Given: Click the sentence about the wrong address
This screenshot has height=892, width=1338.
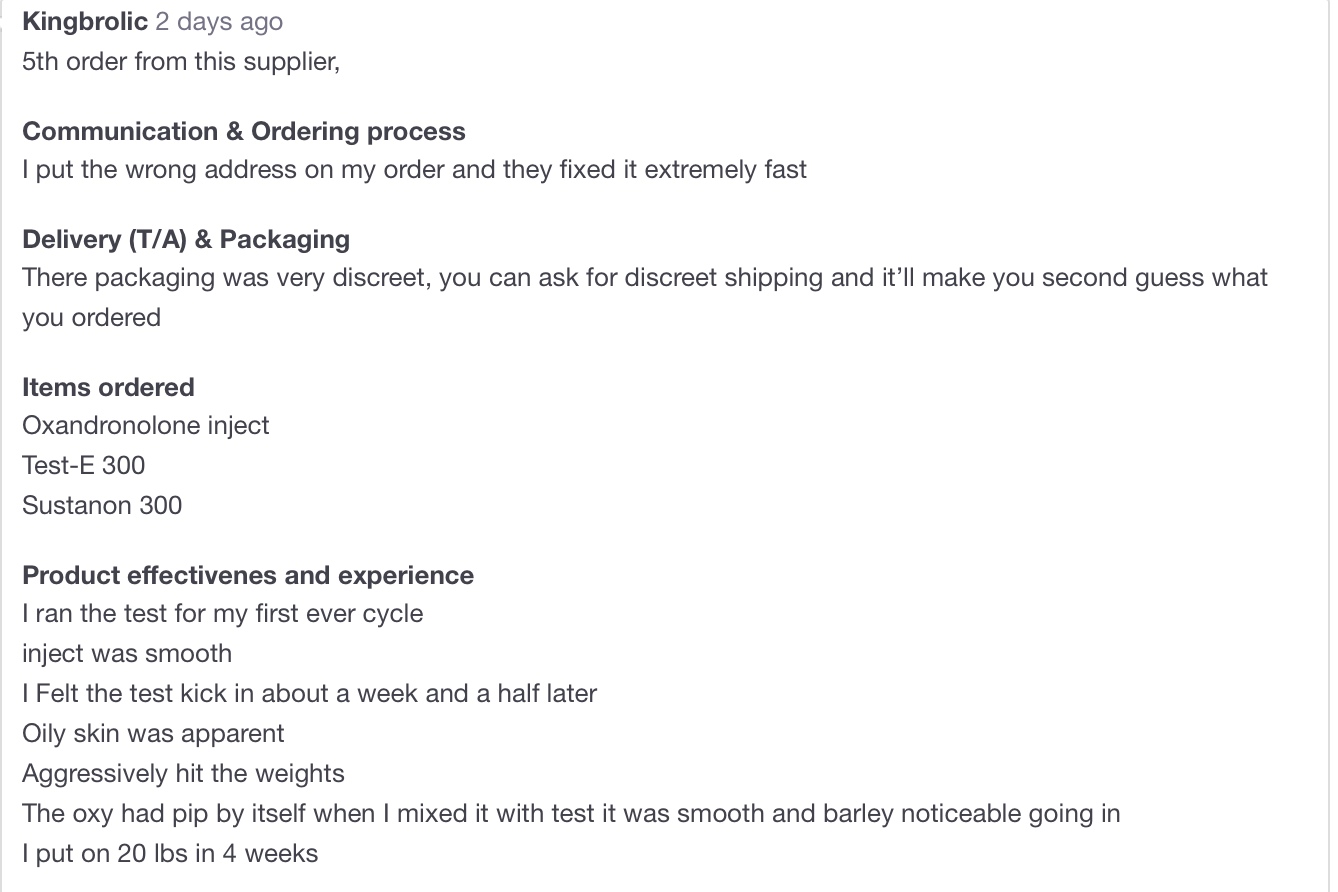Looking at the screenshot, I should [x=414, y=169].
